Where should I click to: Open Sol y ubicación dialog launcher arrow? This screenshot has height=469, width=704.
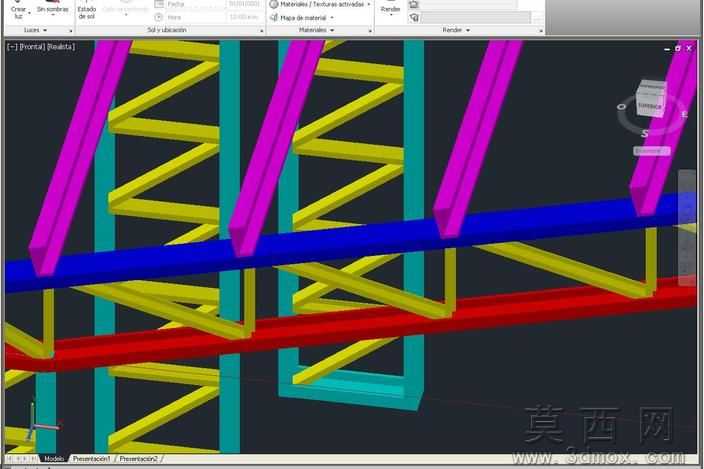coord(262,31)
